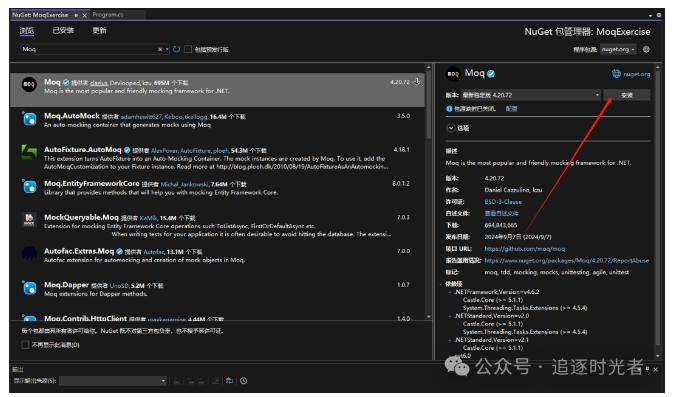This screenshot has height=397, width=678.
Task: Refresh the package search results
Action: (176, 49)
